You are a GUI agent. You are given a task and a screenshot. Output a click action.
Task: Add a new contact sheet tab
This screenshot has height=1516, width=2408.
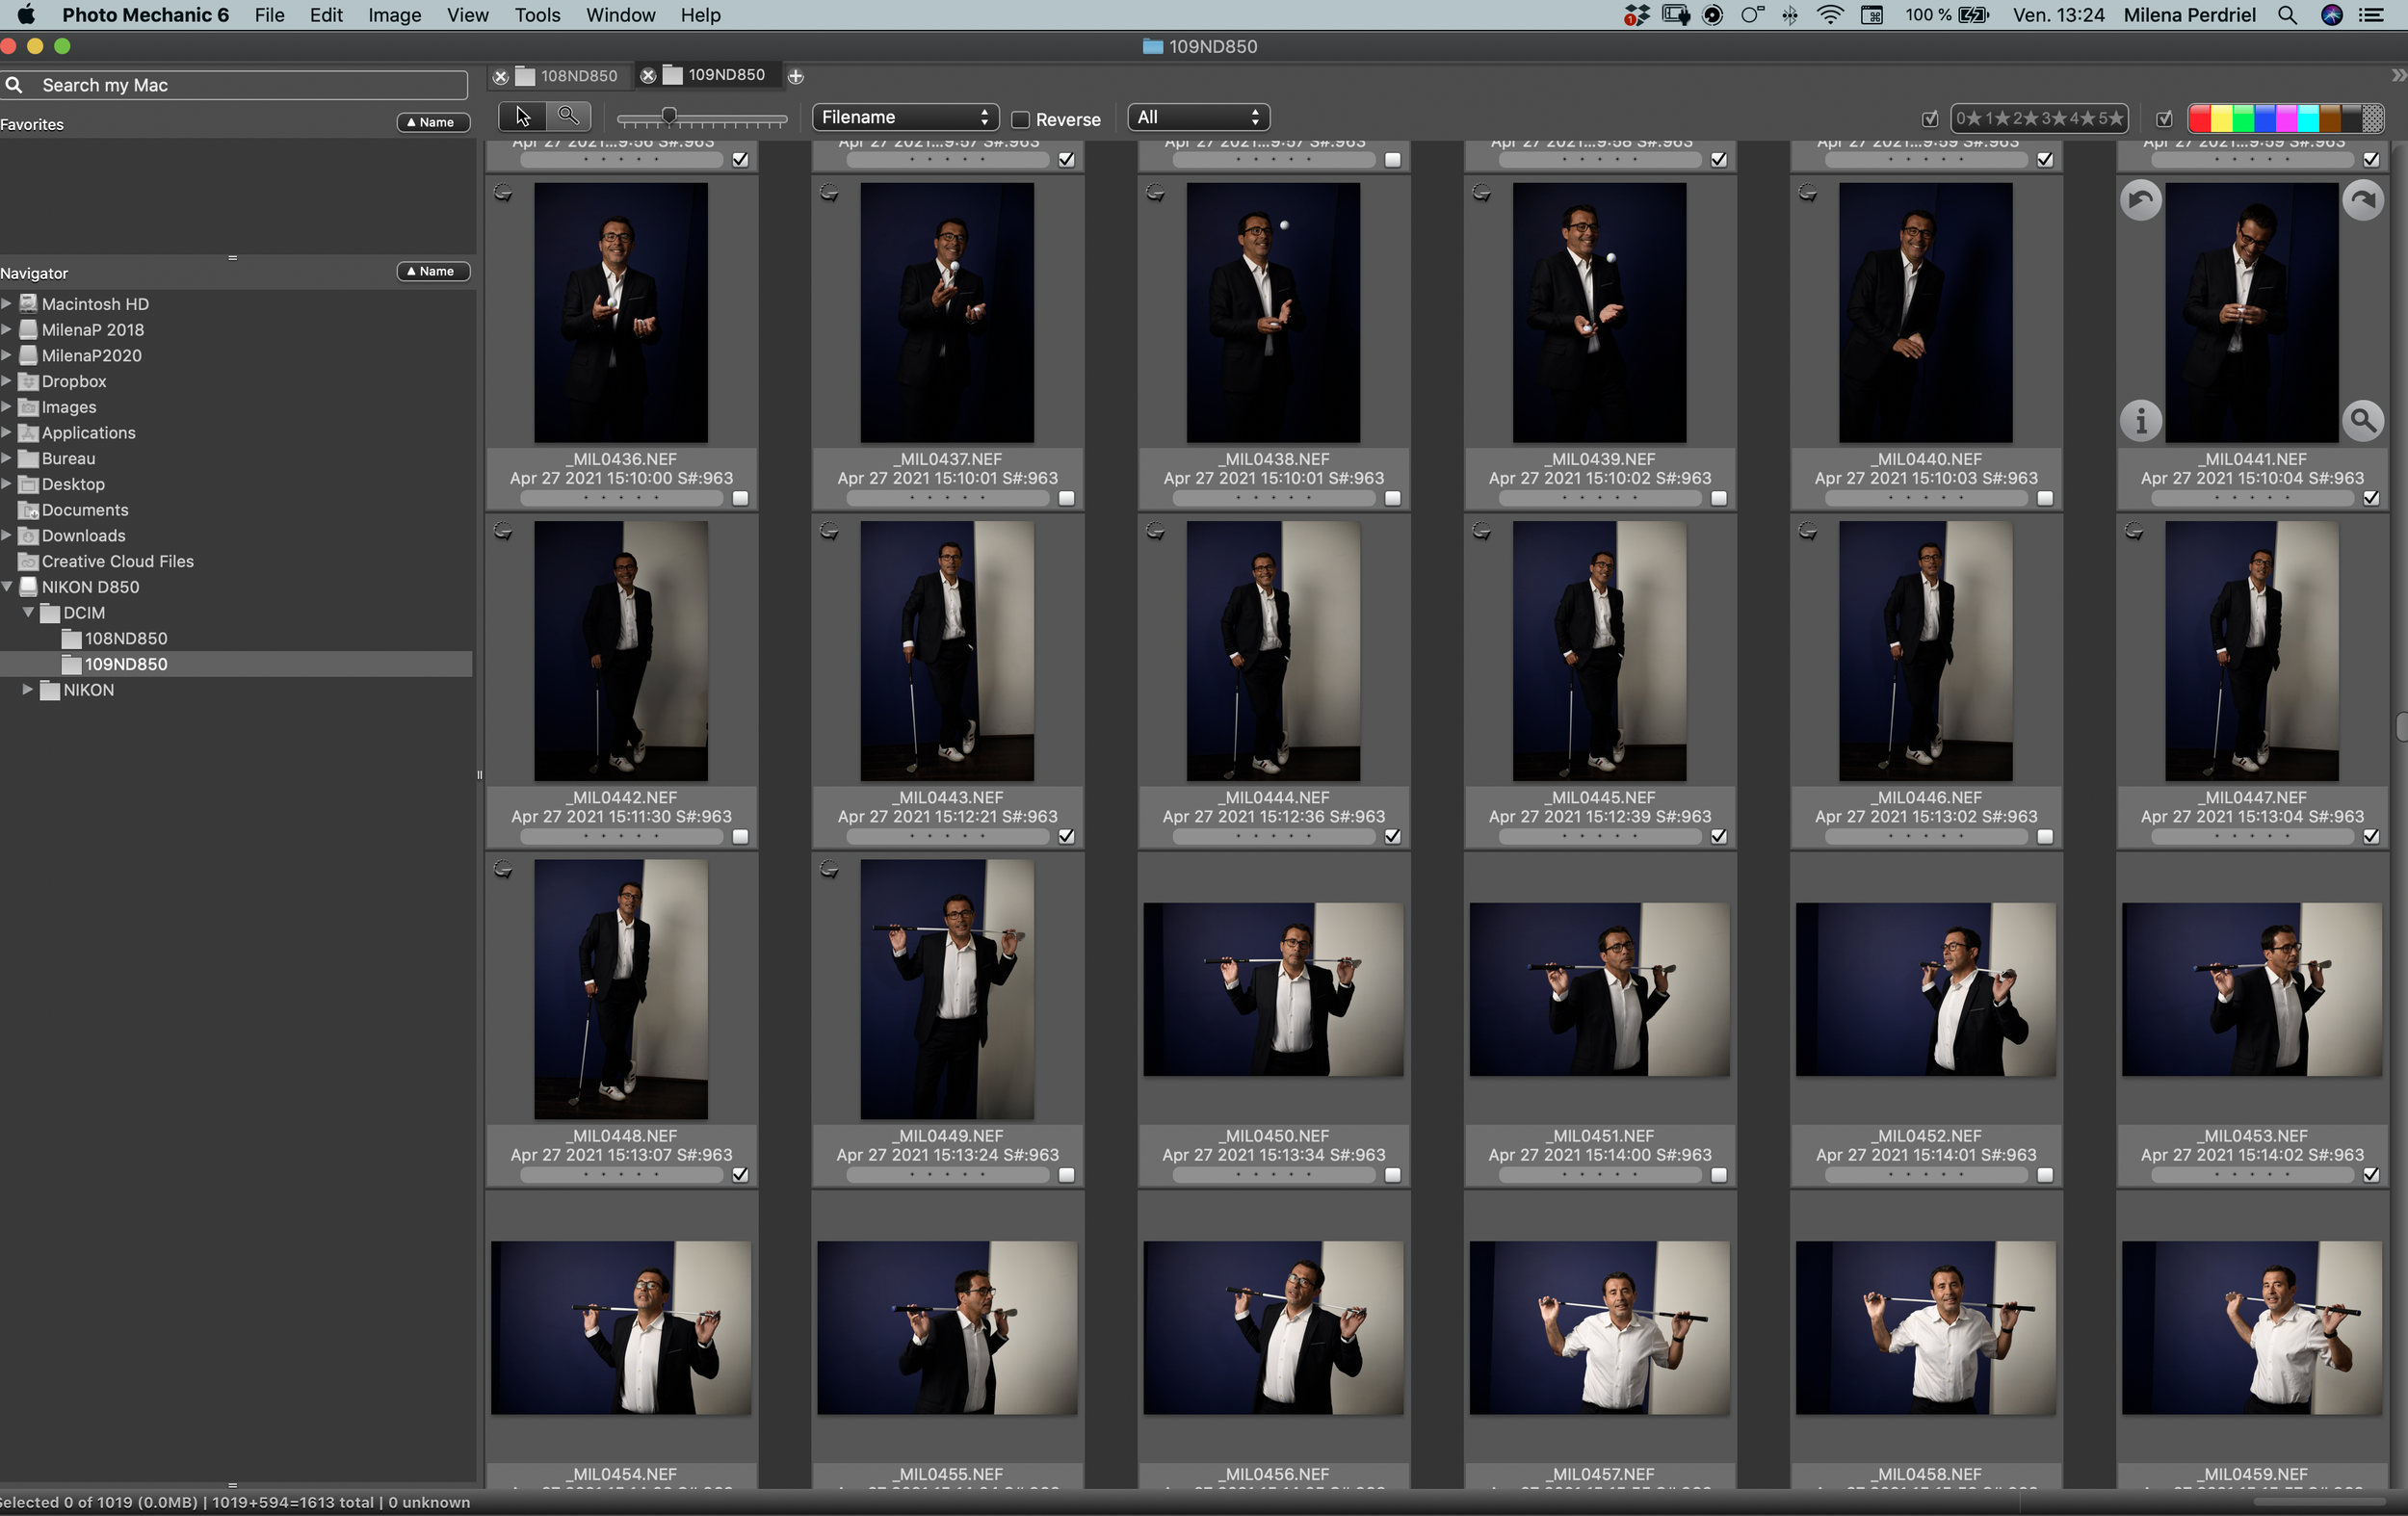pyautogui.click(x=796, y=76)
